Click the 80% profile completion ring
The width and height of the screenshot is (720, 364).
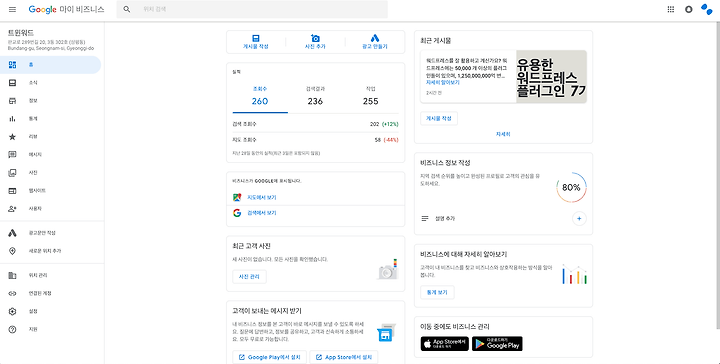coord(571,187)
